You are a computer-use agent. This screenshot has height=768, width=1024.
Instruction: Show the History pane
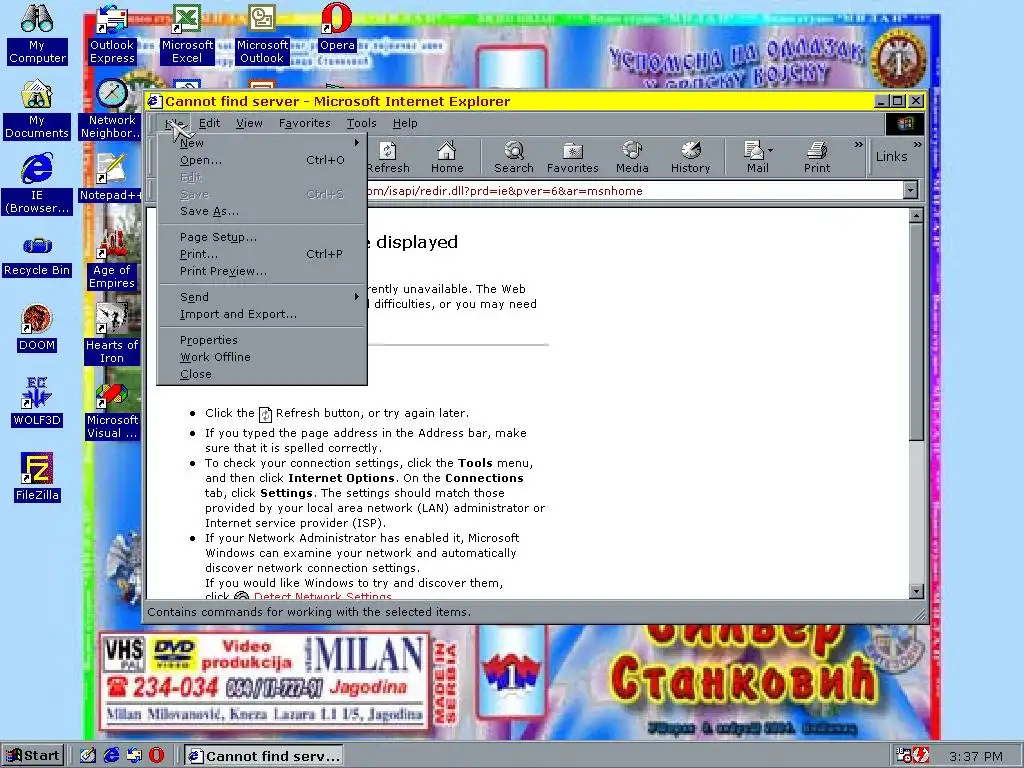(690, 157)
